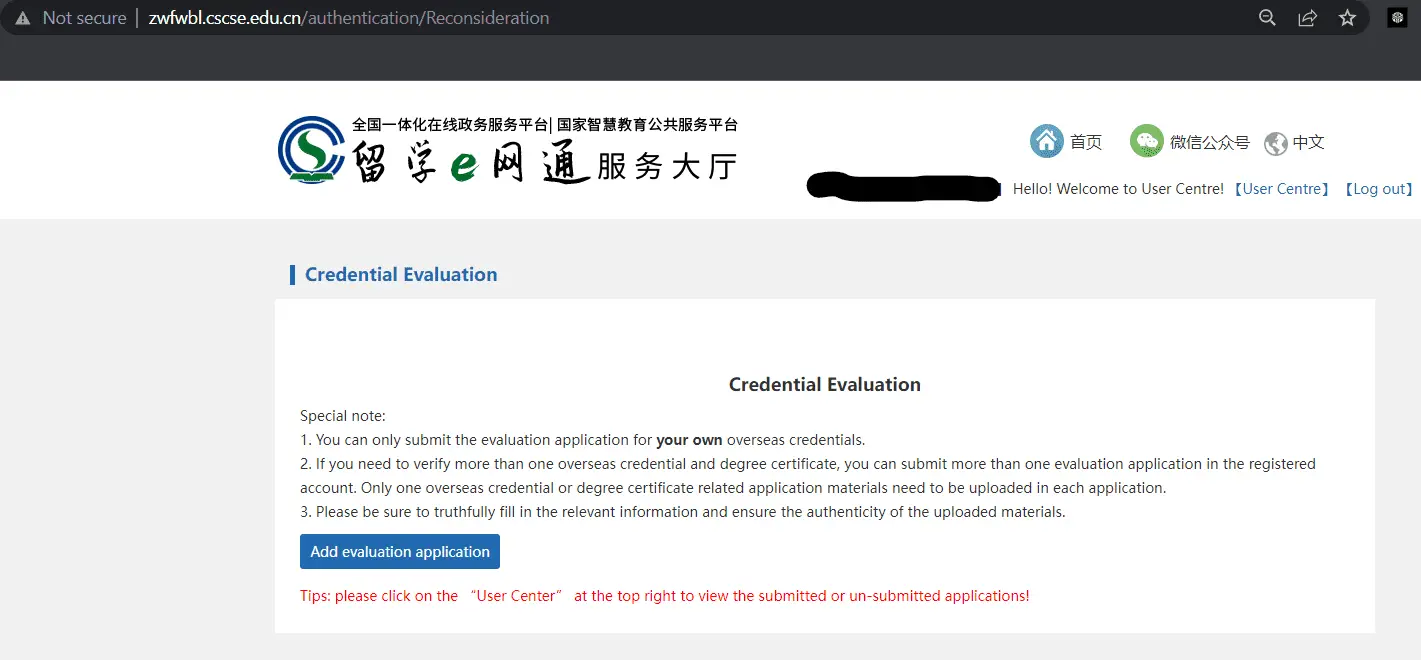Screen dimensions: 1421x660
Task: Click the Not secure warning triangle icon
Action: 22,17
